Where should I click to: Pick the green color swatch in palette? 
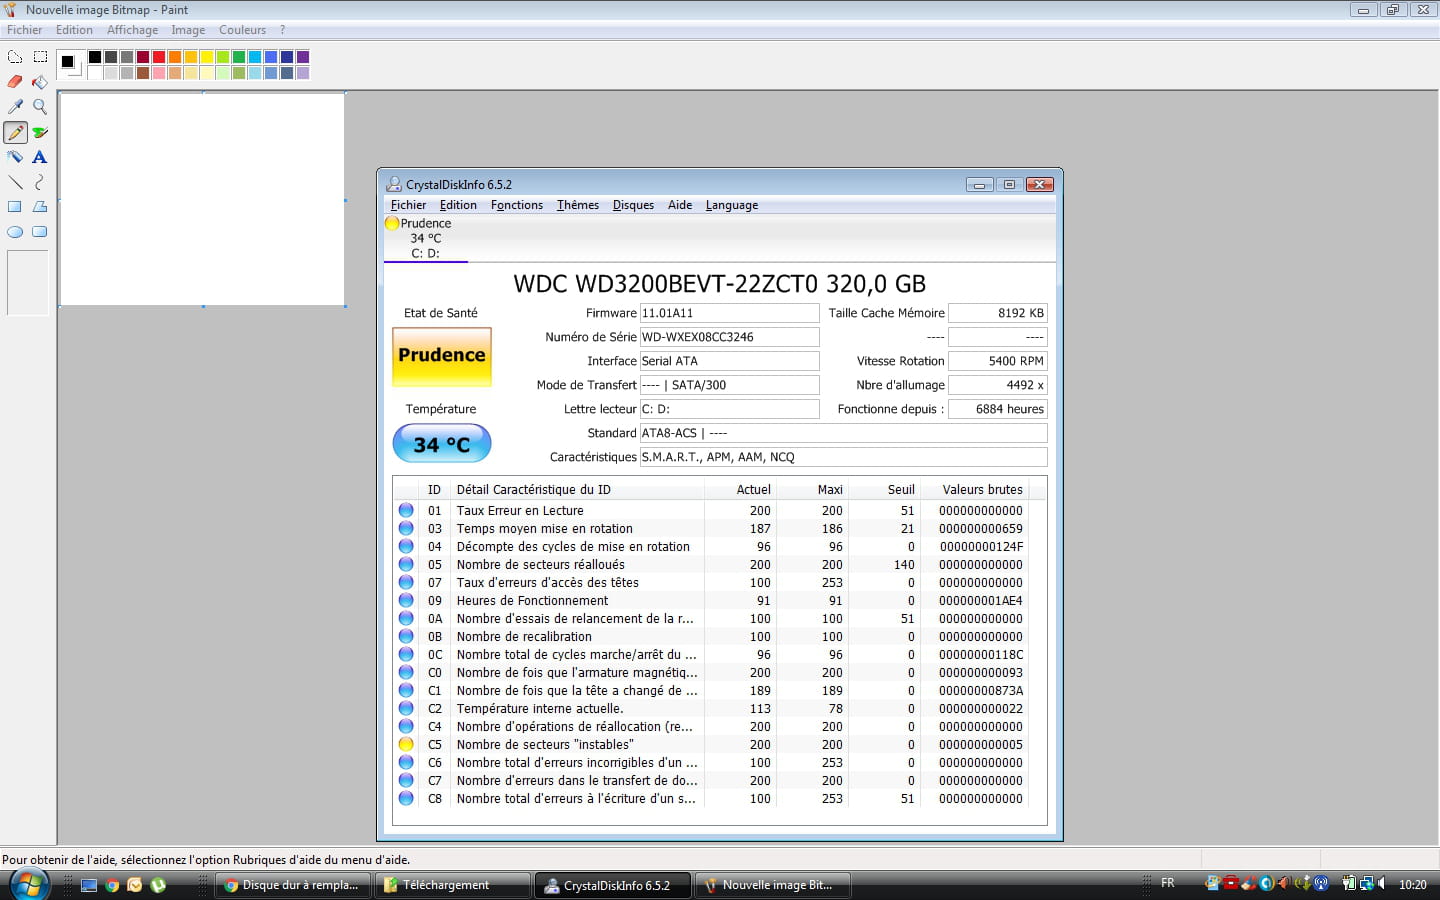[238, 57]
